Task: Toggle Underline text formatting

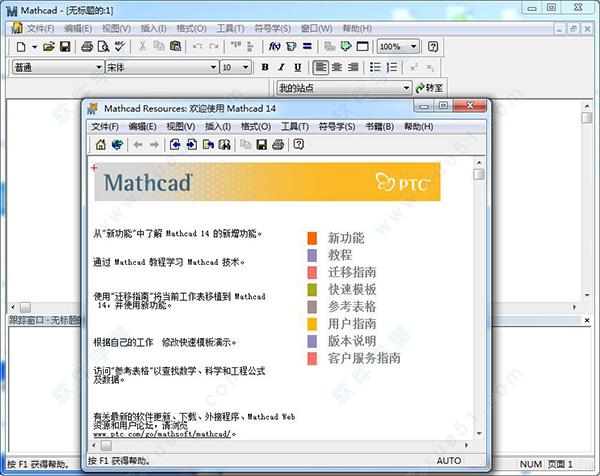Action: point(296,68)
